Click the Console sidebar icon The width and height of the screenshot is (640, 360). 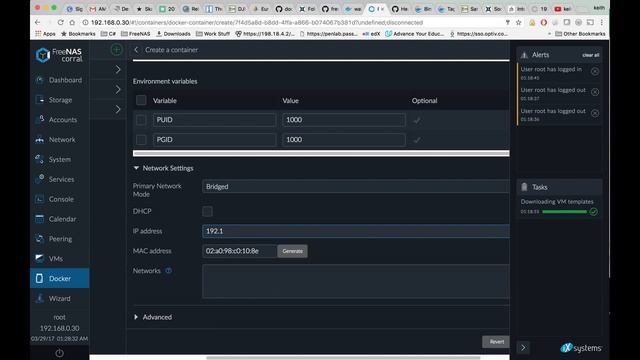pos(40,199)
